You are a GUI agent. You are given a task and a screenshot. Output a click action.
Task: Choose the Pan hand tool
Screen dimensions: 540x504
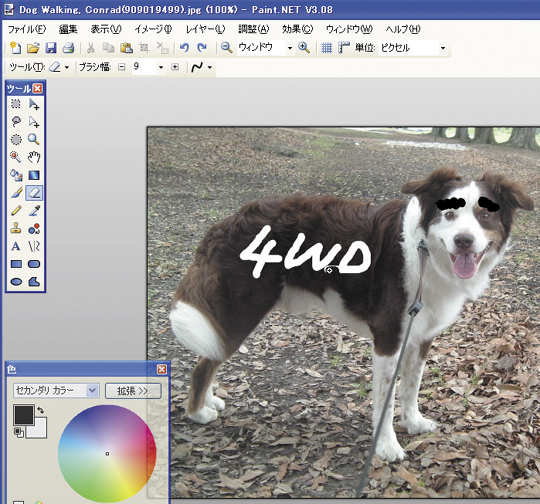(x=34, y=157)
